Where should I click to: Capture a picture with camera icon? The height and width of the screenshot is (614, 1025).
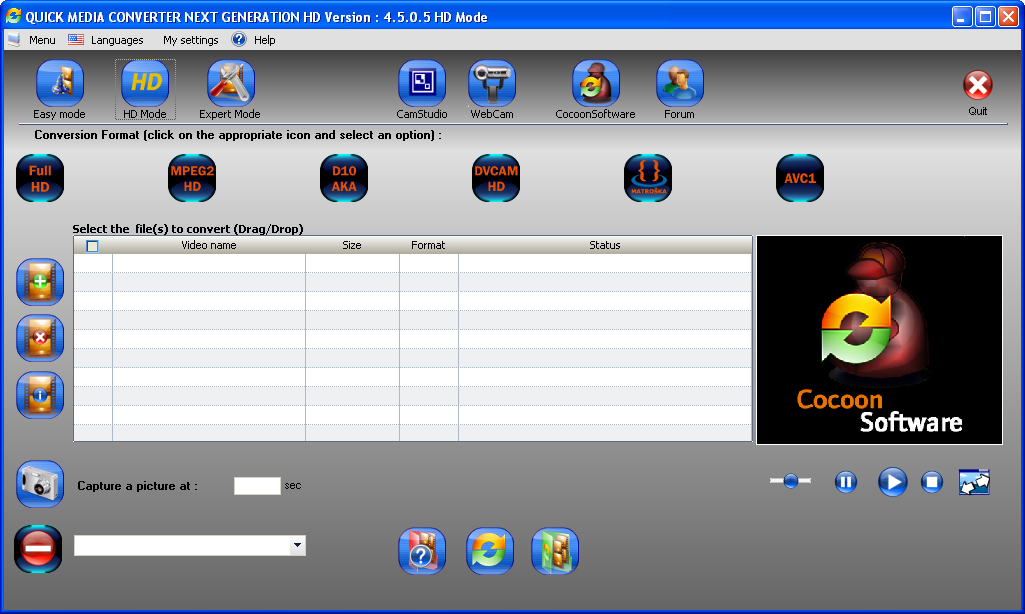coord(40,485)
